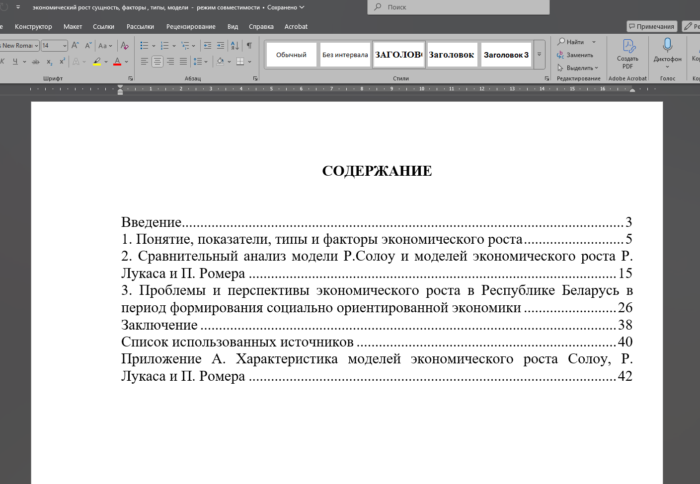
Task: Clear all formatting with eraser icon
Action: coord(125,46)
